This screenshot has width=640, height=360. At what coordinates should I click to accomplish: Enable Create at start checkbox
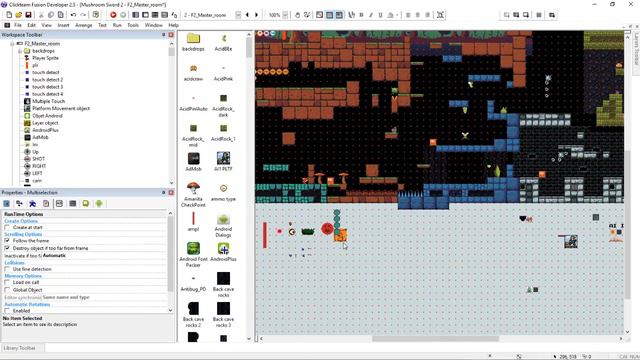click(x=7, y=227)
